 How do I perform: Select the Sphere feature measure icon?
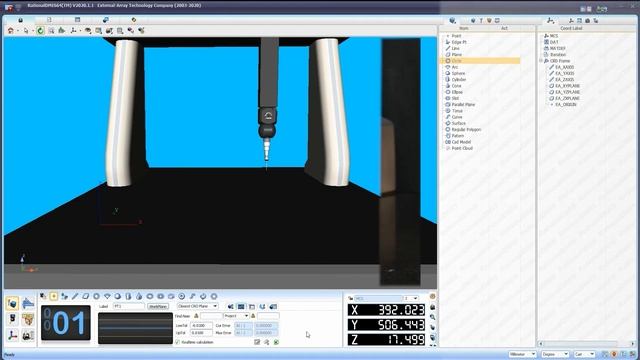pos(118,296)
